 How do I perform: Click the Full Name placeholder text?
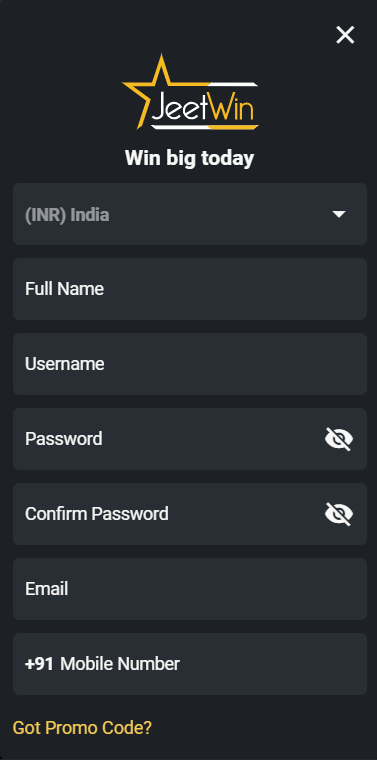tap(64, 289)
